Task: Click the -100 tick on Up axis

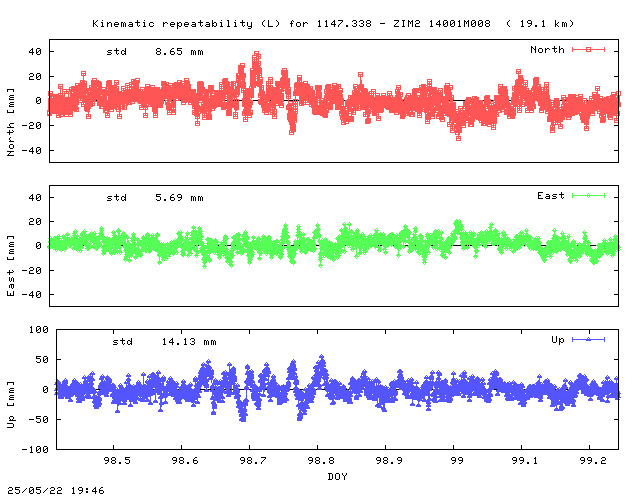Action: coord(35,449)
